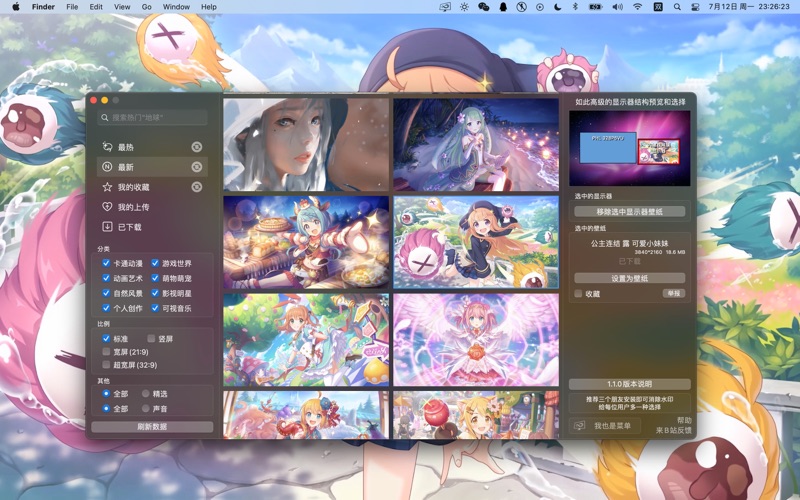Open 我的上传 via the heart-plus icon
Screen dimensions: 800x500
pos(107,207)
